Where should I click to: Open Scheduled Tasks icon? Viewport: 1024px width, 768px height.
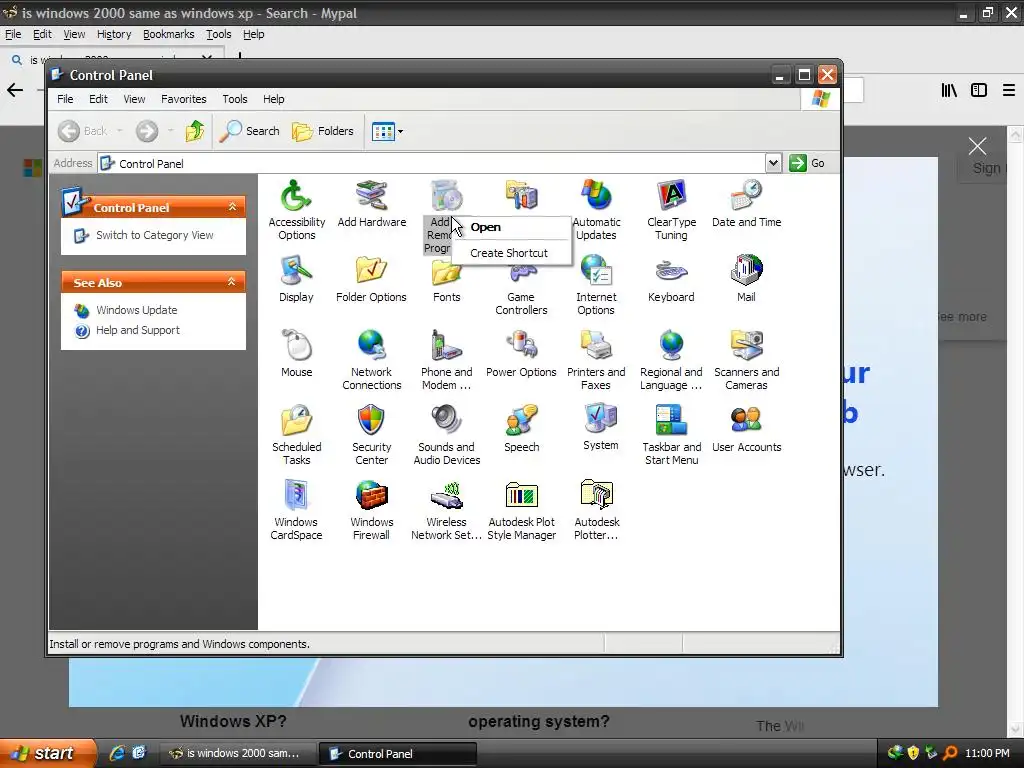(x=296, y=436)
